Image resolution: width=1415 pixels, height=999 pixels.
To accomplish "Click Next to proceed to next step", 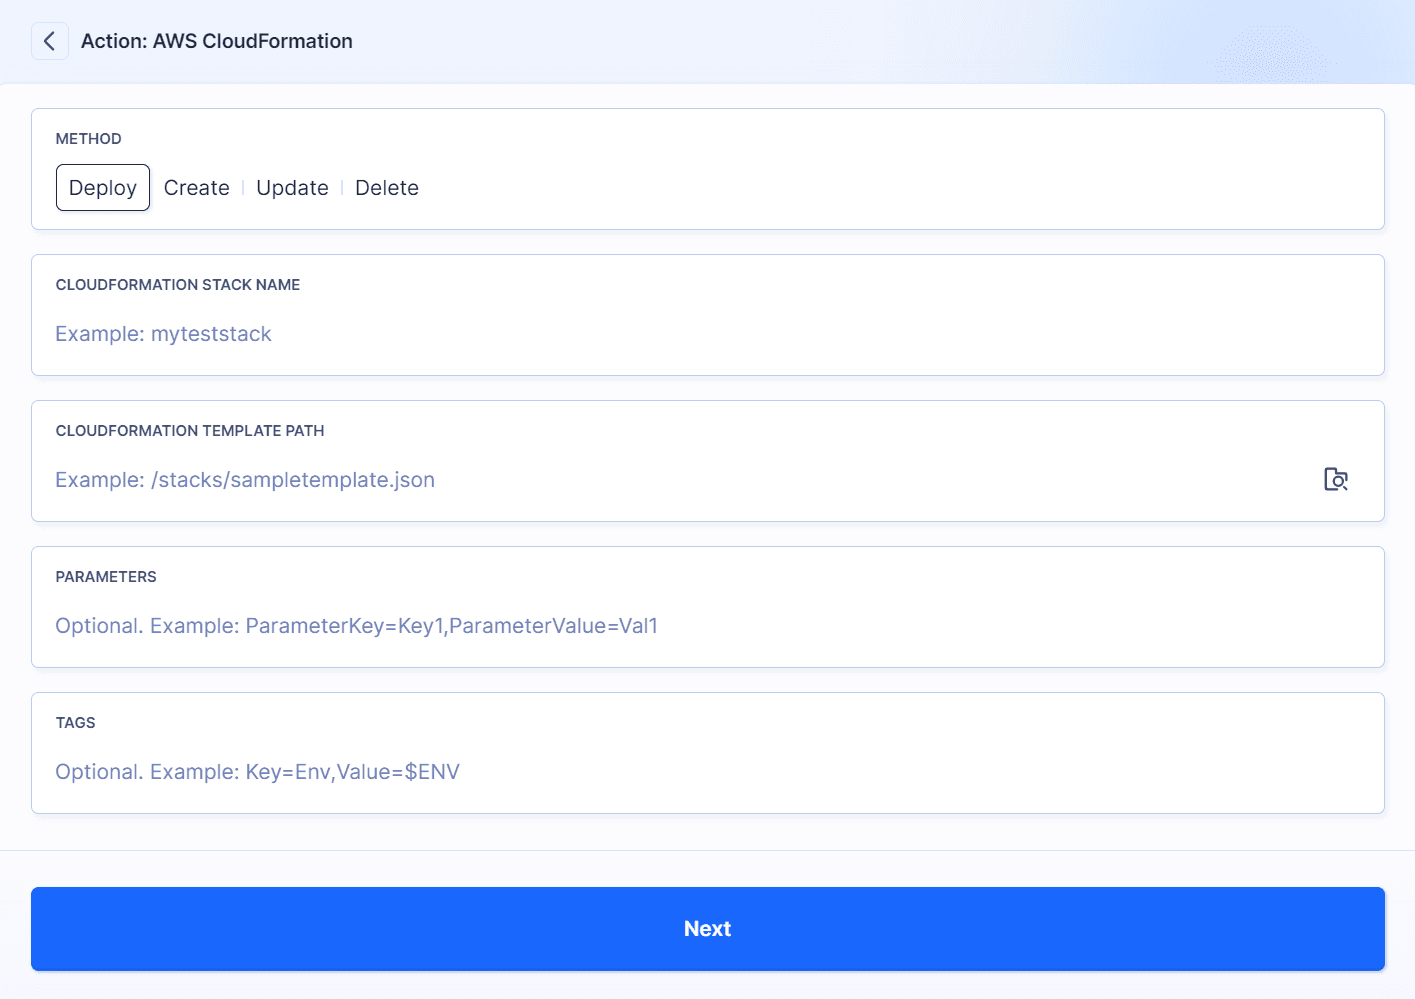I will click(x=707, y=928).
